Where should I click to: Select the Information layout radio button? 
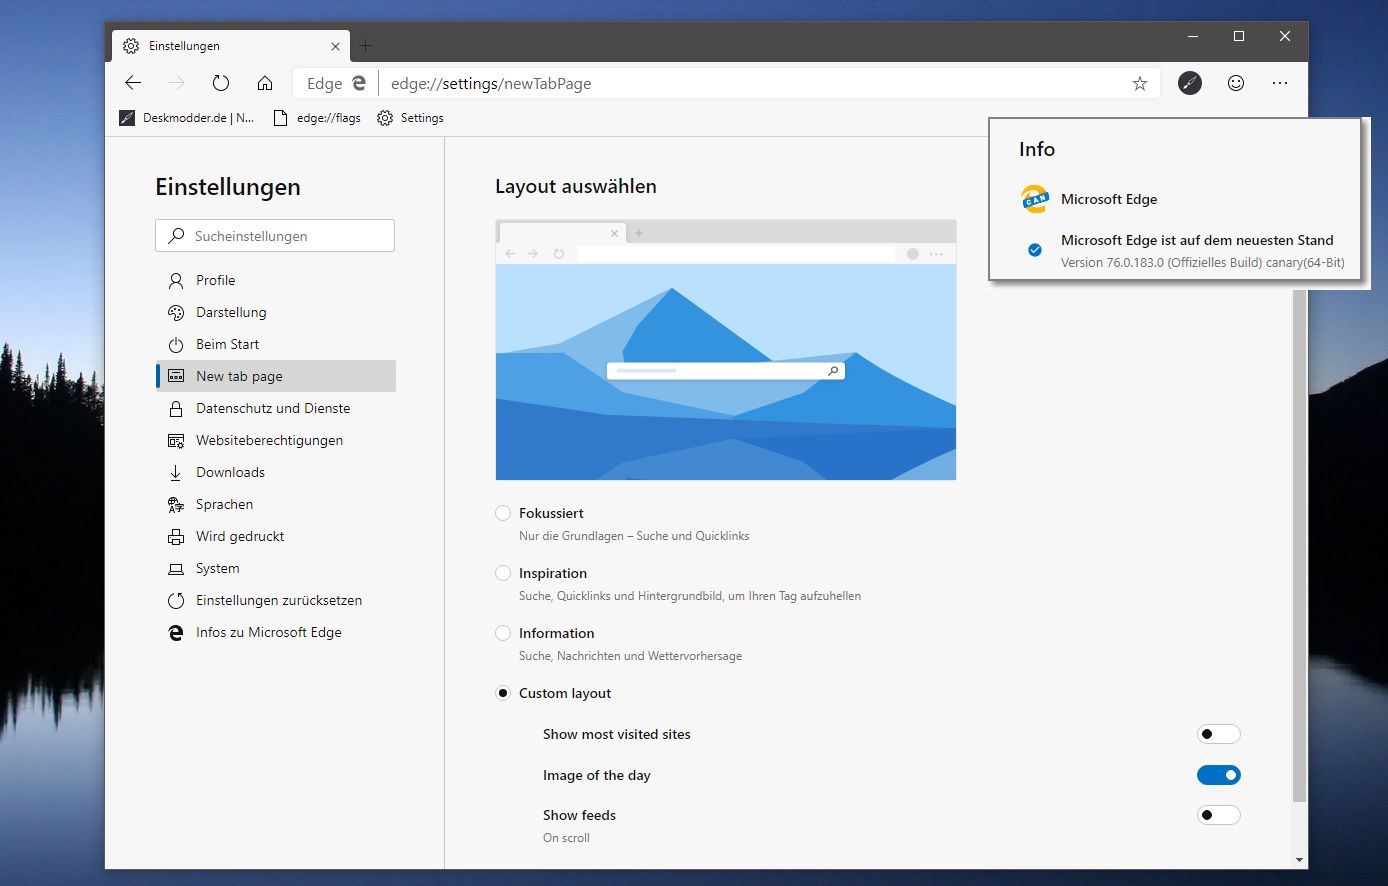(x=503, y=633)
